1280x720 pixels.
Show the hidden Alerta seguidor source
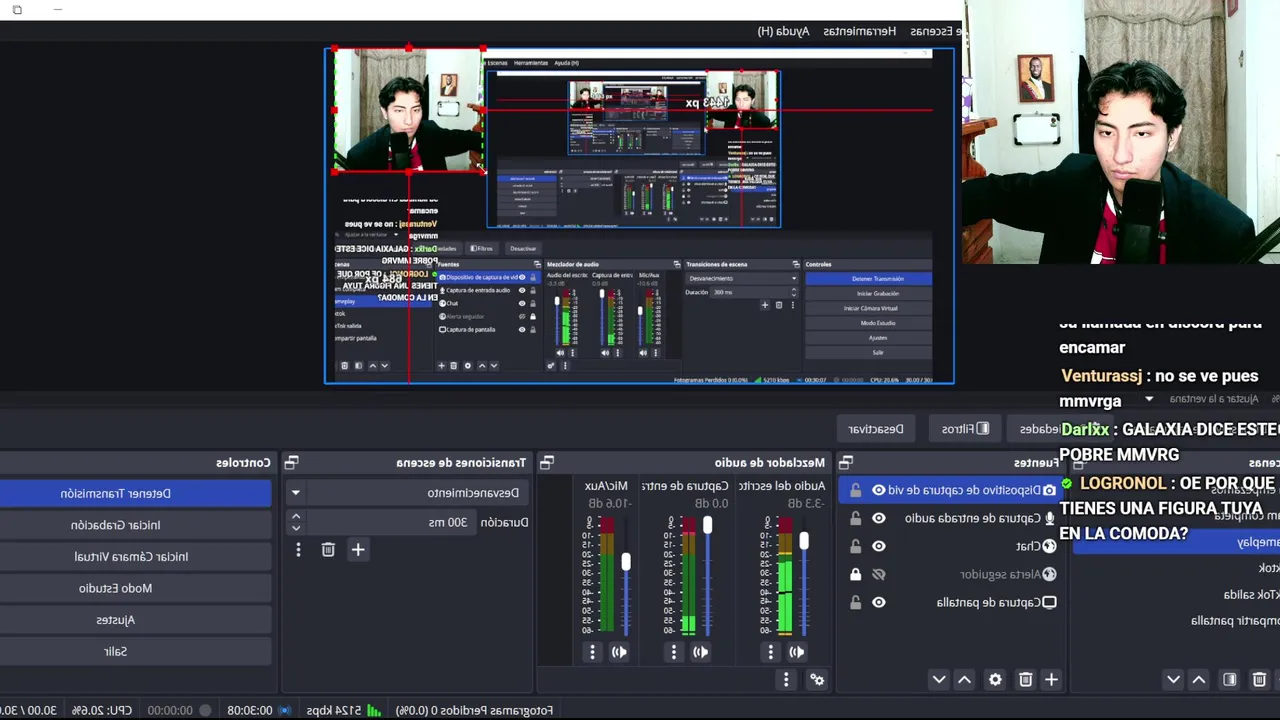point(878,574)
